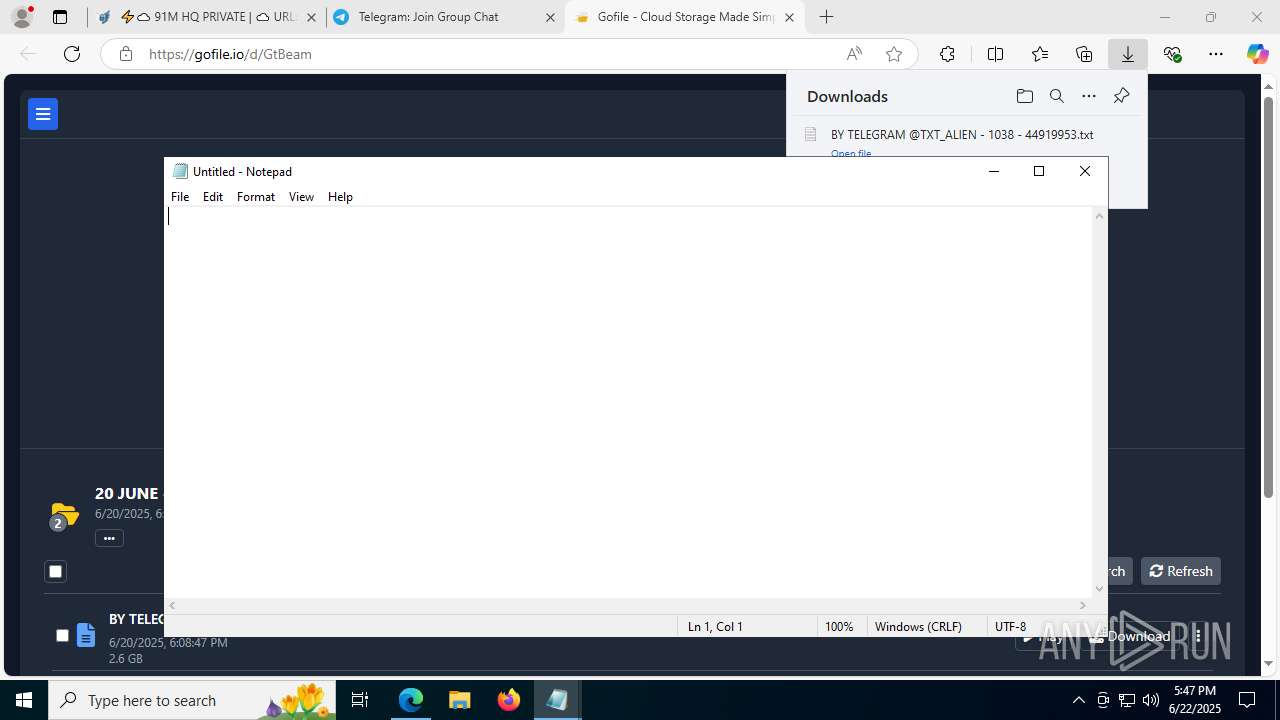Viewport: 1280px width, 720px height.
Task: Click browser page scrollbar down arrow
Action: tap(1269, 663)
